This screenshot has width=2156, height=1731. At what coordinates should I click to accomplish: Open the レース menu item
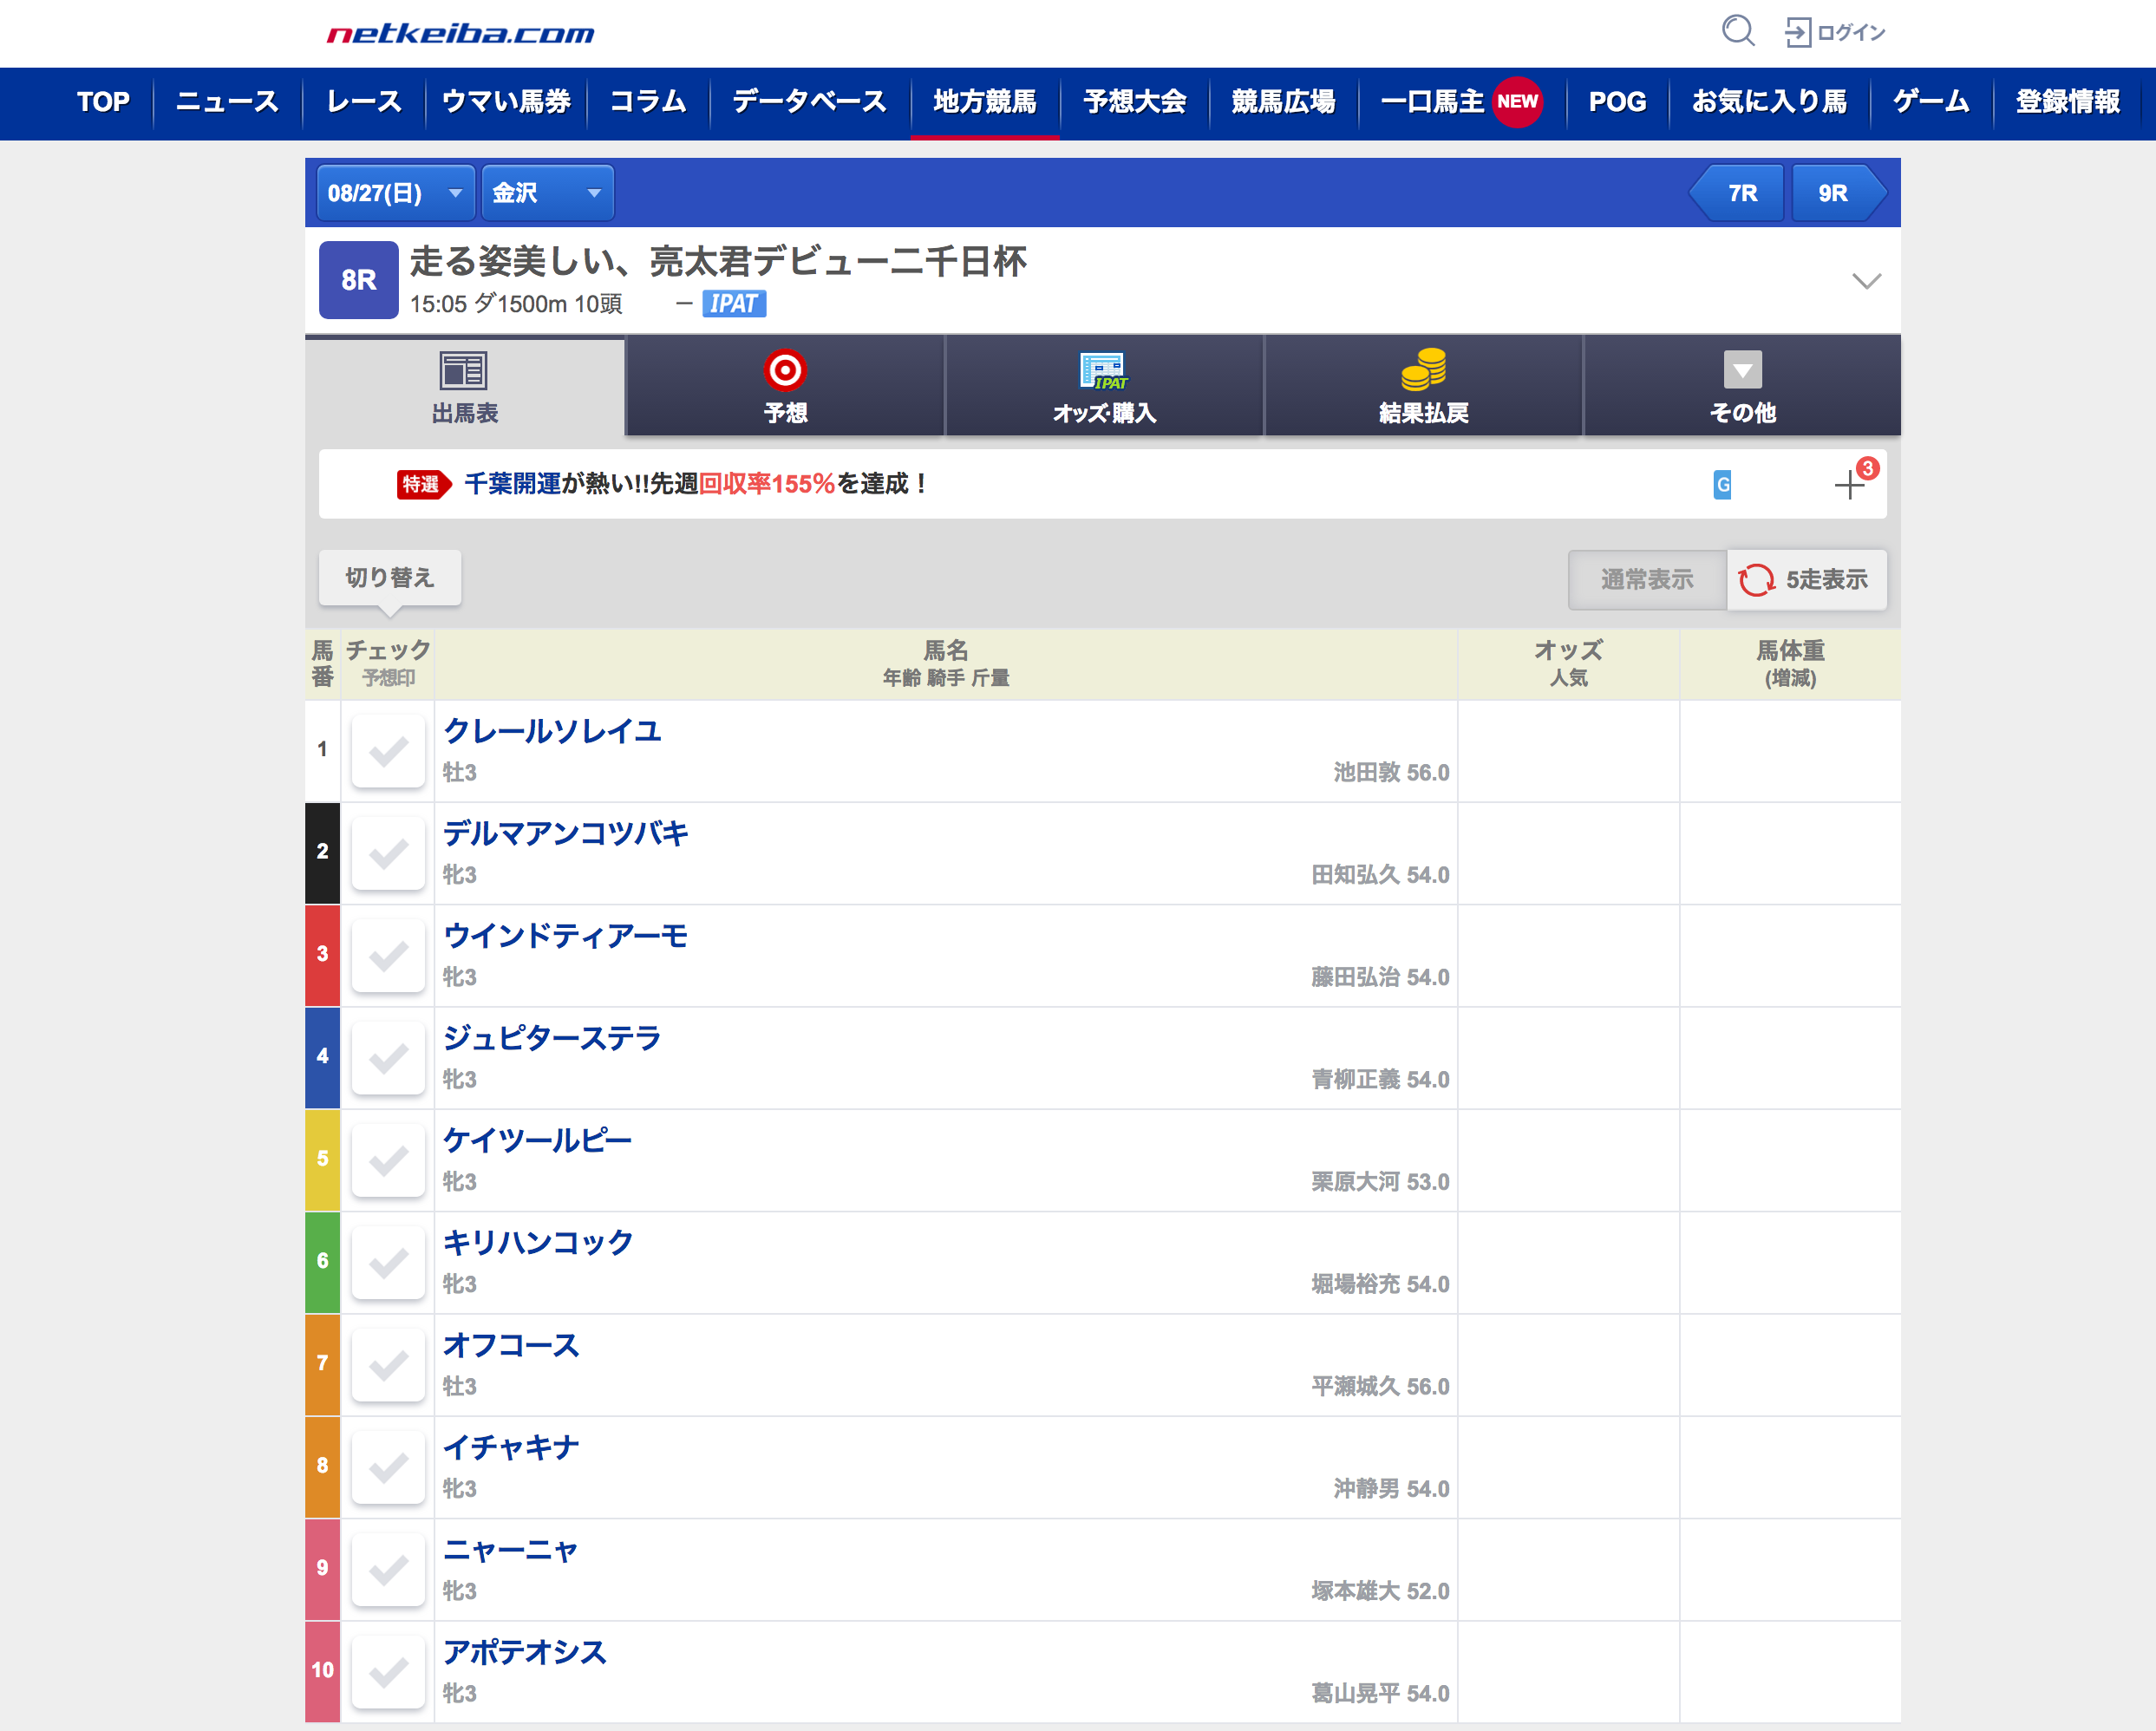pos(364,102)
